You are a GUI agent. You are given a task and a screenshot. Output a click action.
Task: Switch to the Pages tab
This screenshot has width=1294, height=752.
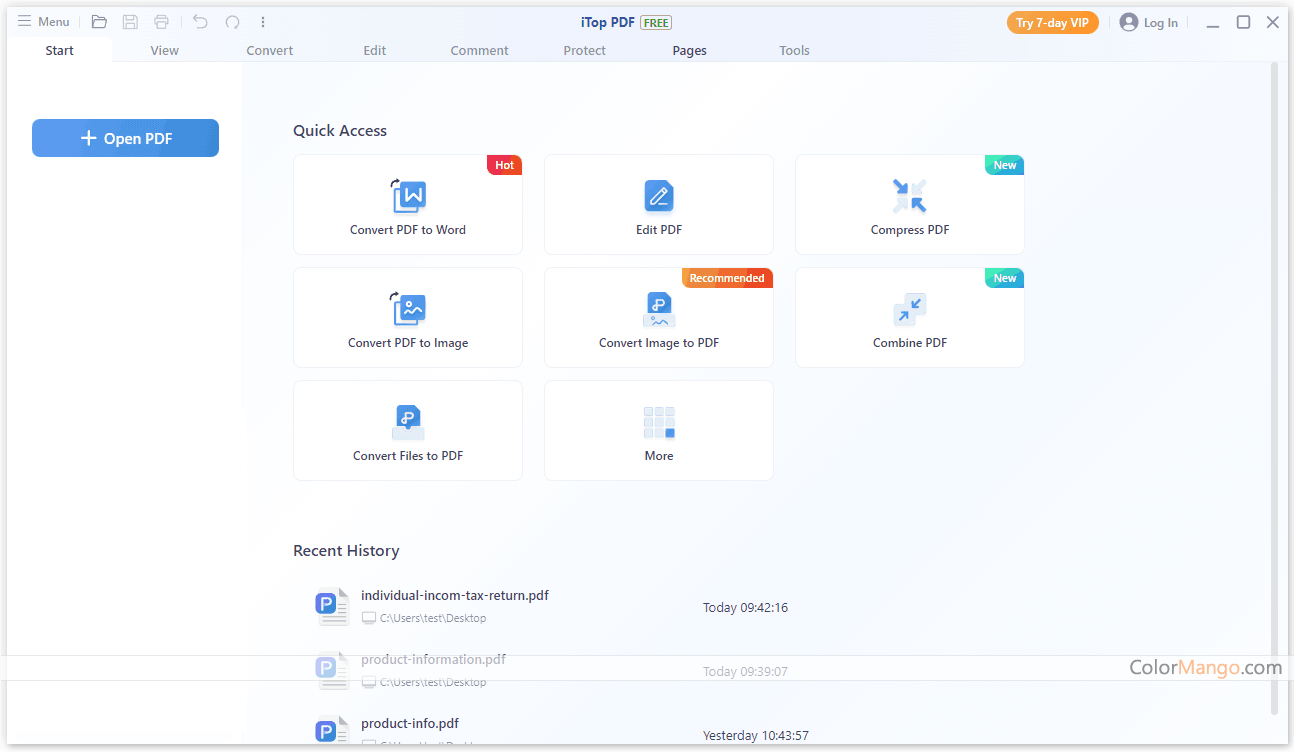pos(690,50)
